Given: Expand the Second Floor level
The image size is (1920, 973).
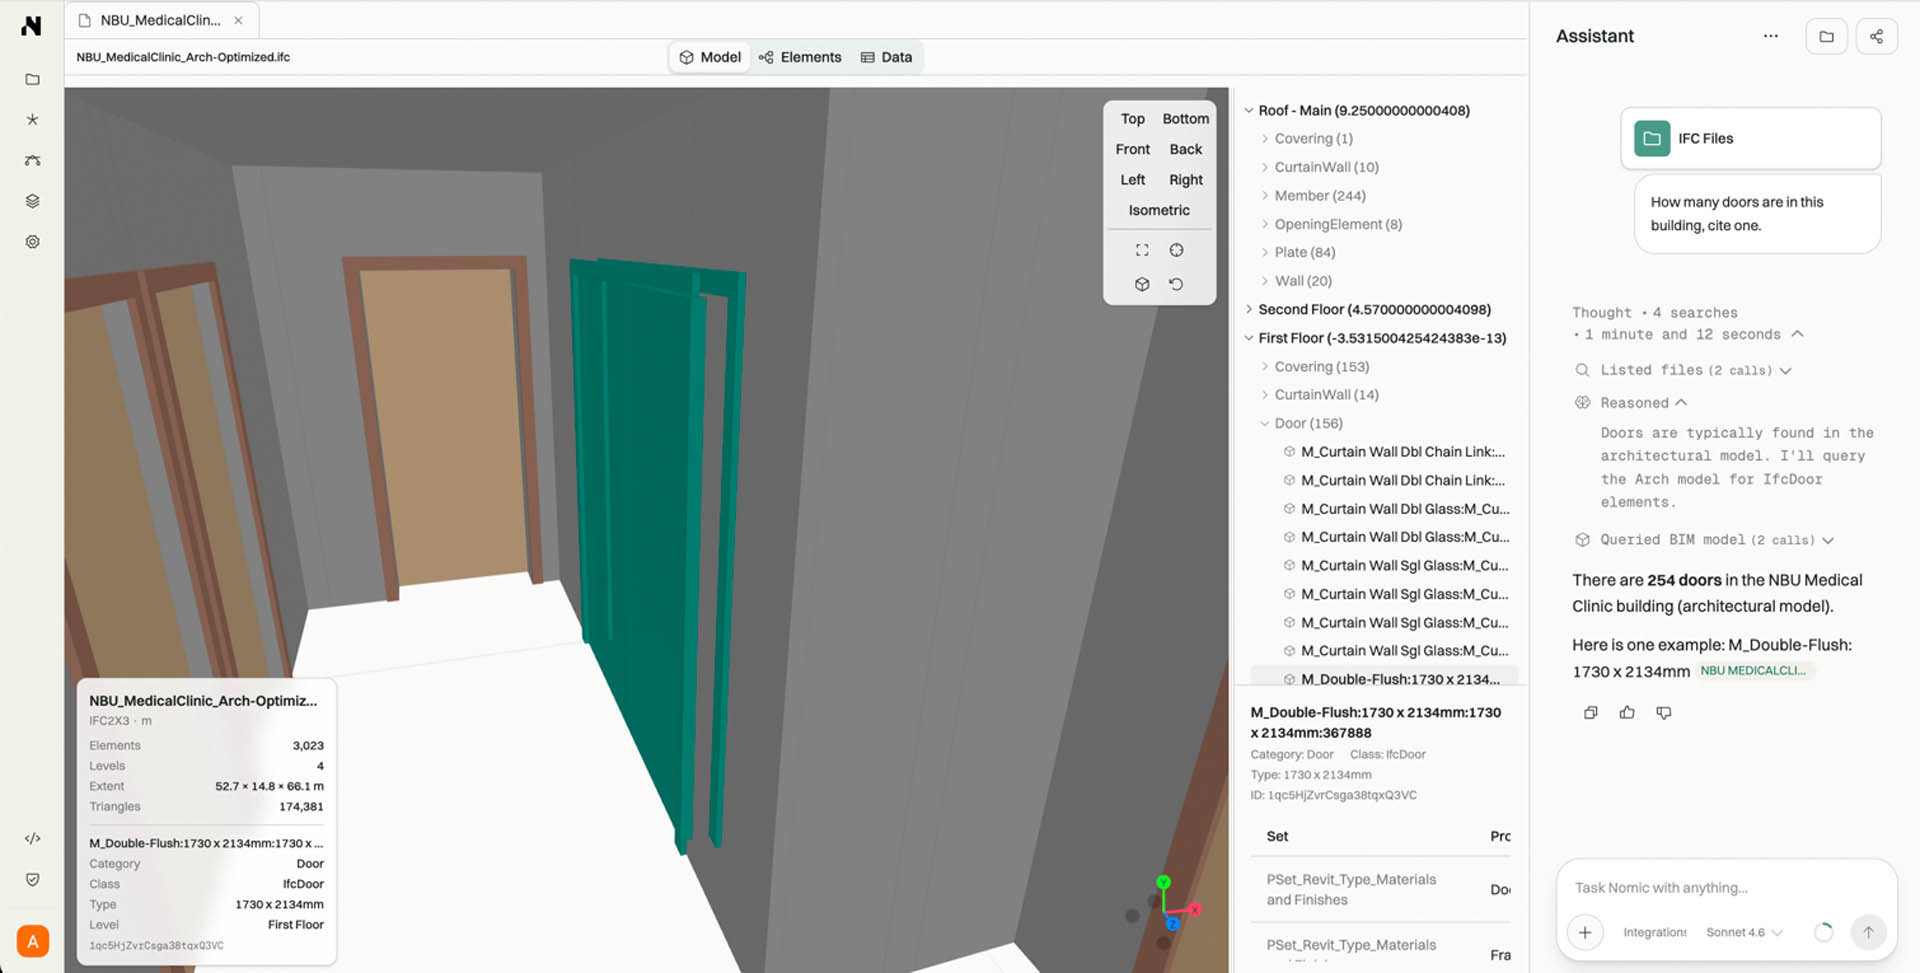Looking at the screenshot, I should coord(1248,309).
